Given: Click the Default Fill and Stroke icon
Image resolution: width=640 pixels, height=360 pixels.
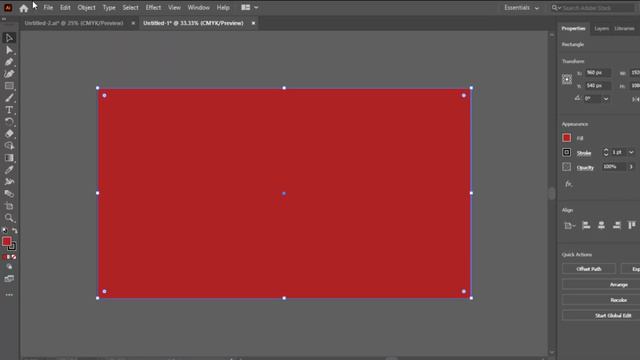Looking at the screenshot, I should tap(4, 231).
